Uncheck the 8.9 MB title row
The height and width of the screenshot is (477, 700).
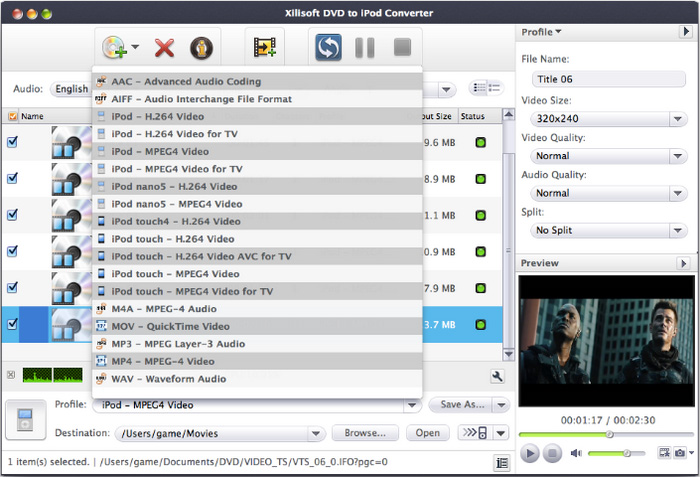[x=12, y=178]
